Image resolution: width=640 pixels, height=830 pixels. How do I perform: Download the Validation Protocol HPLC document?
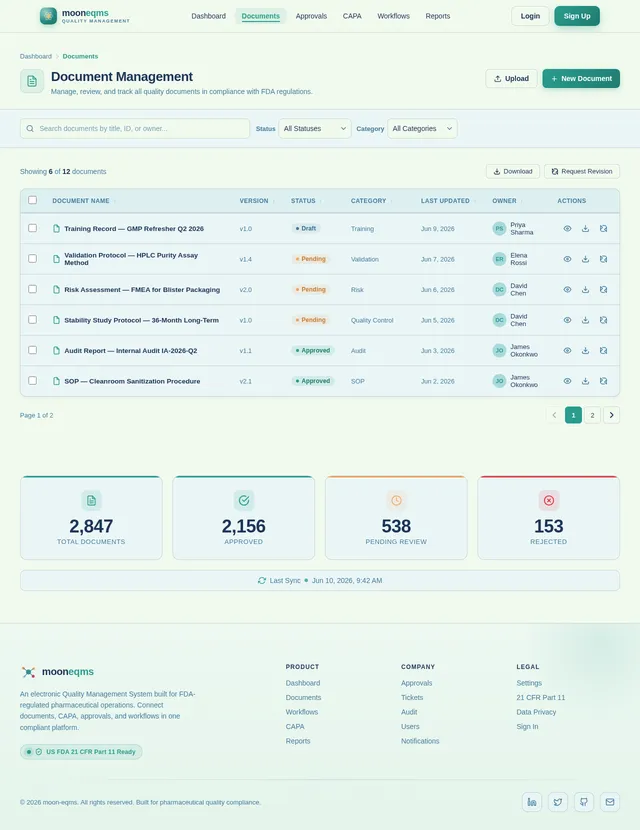click(x=585, y=259)
